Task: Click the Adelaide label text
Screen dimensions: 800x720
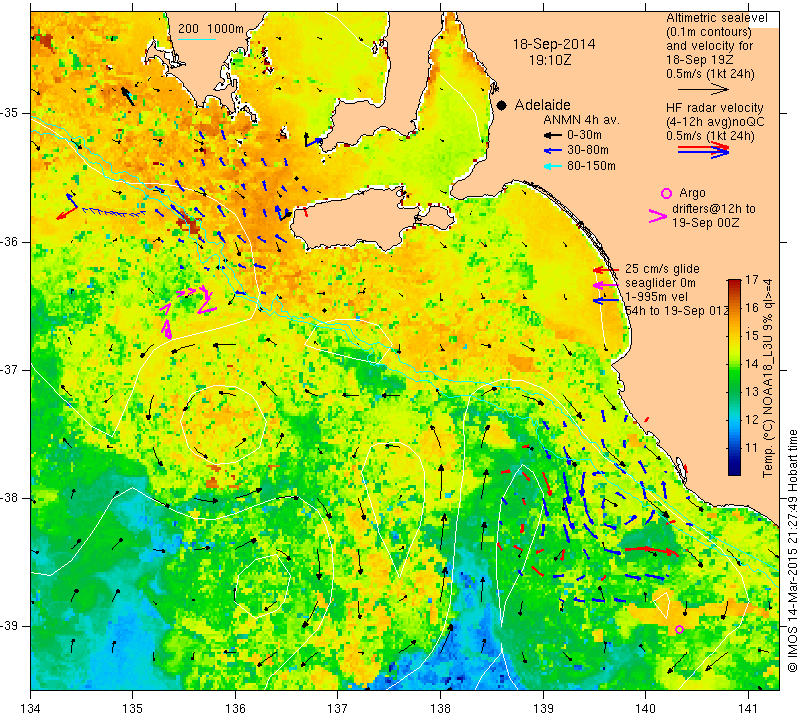Action: (x=542, y=105)
